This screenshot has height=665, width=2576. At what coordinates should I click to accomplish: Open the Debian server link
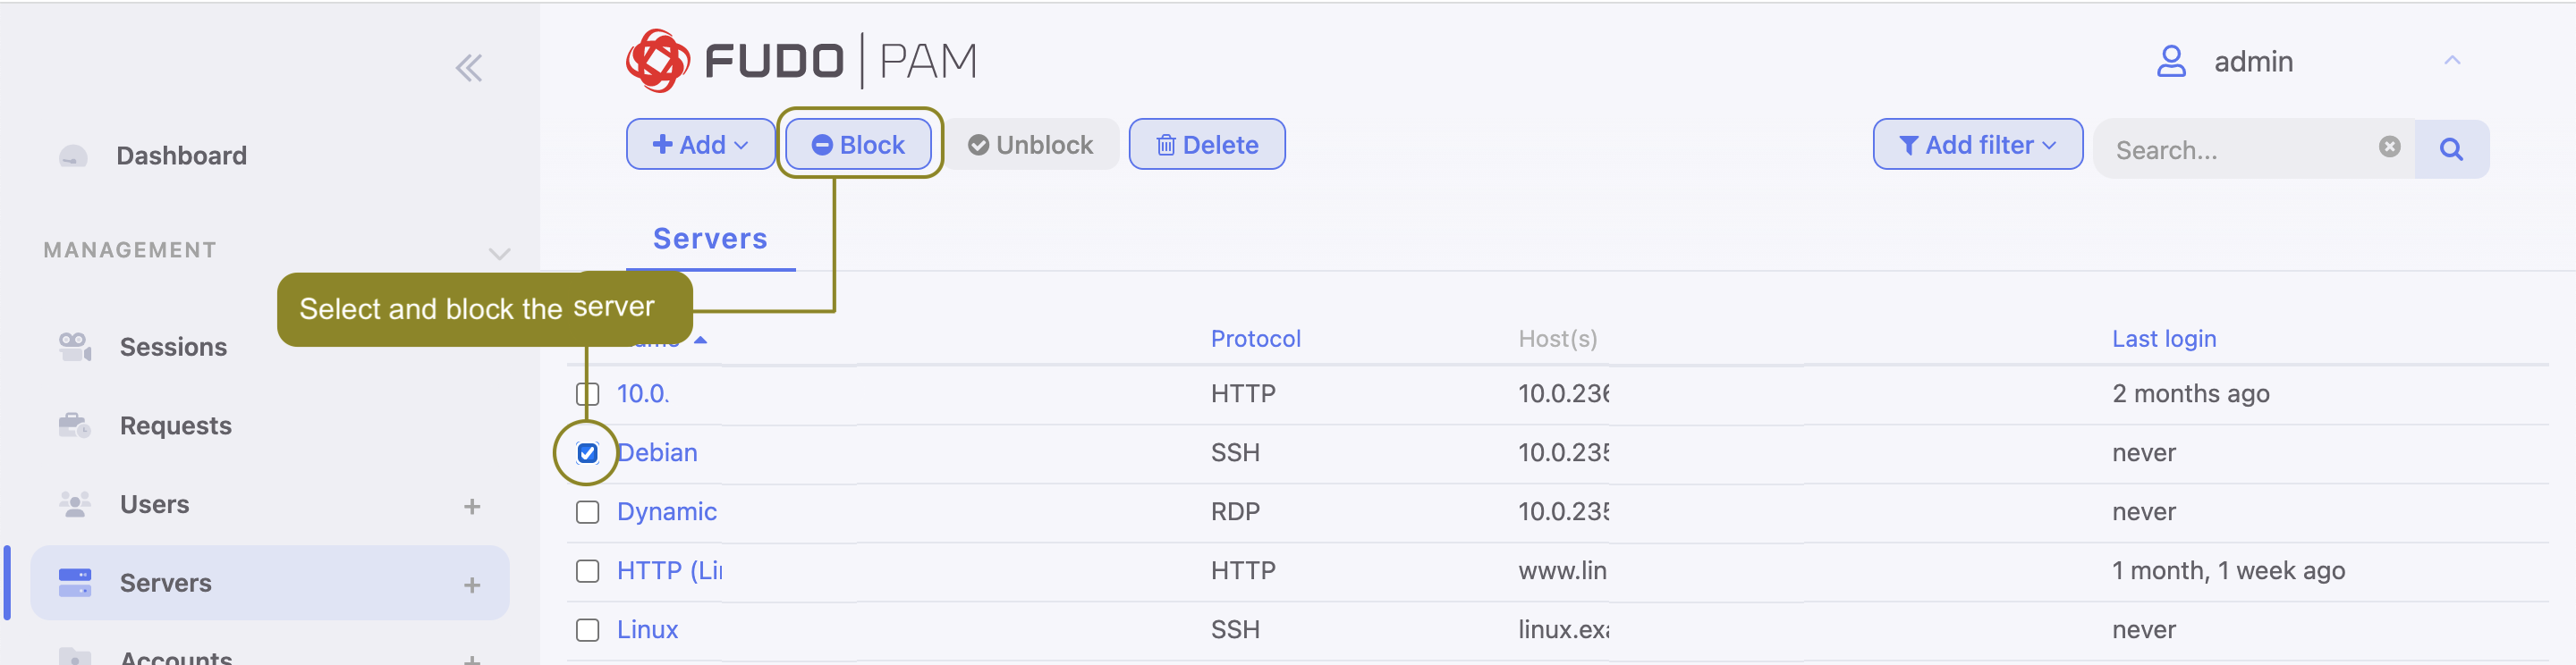pyautogui.click(x=657, y=452)
